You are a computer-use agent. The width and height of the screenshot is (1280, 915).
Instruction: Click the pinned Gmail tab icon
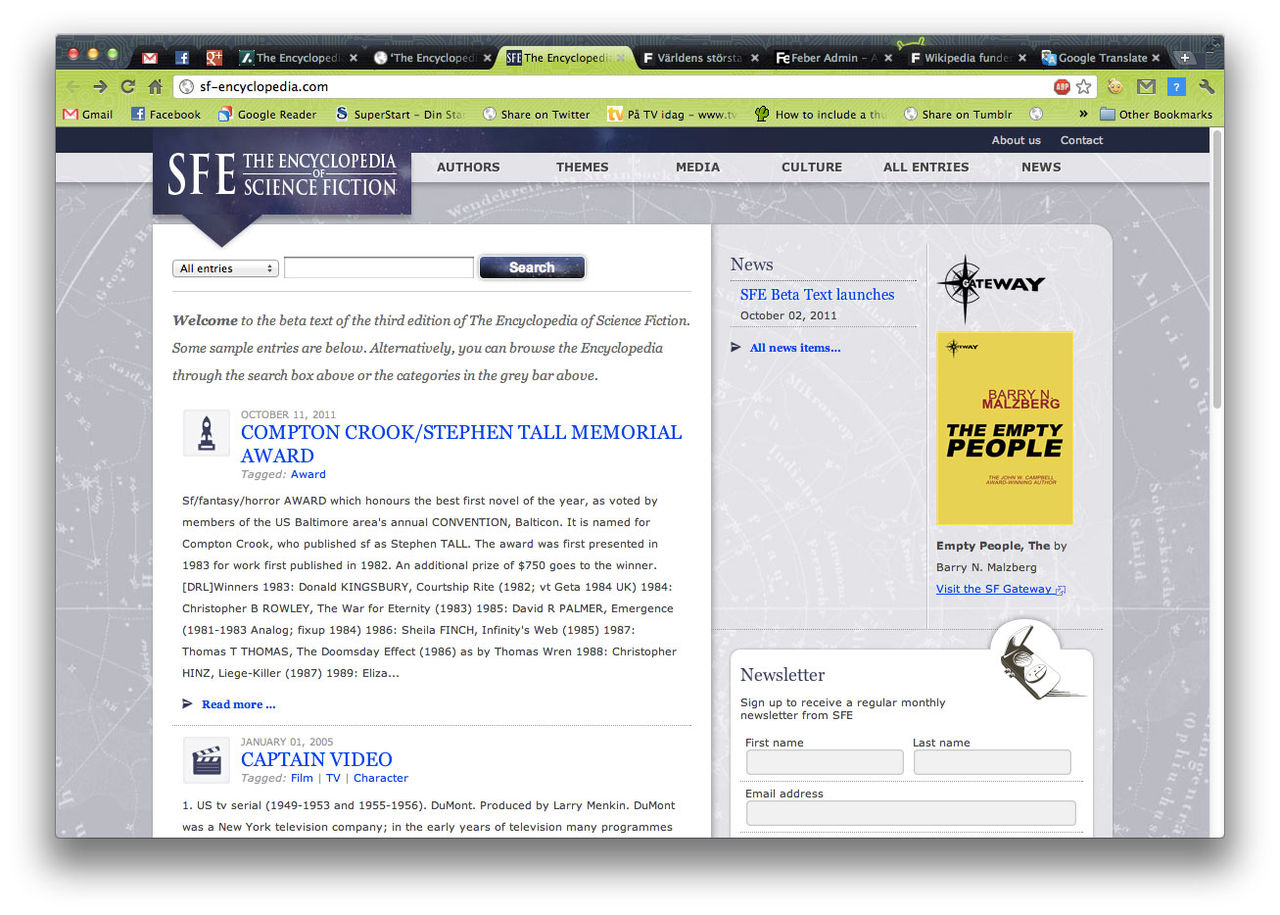click(x=150, y=58)
